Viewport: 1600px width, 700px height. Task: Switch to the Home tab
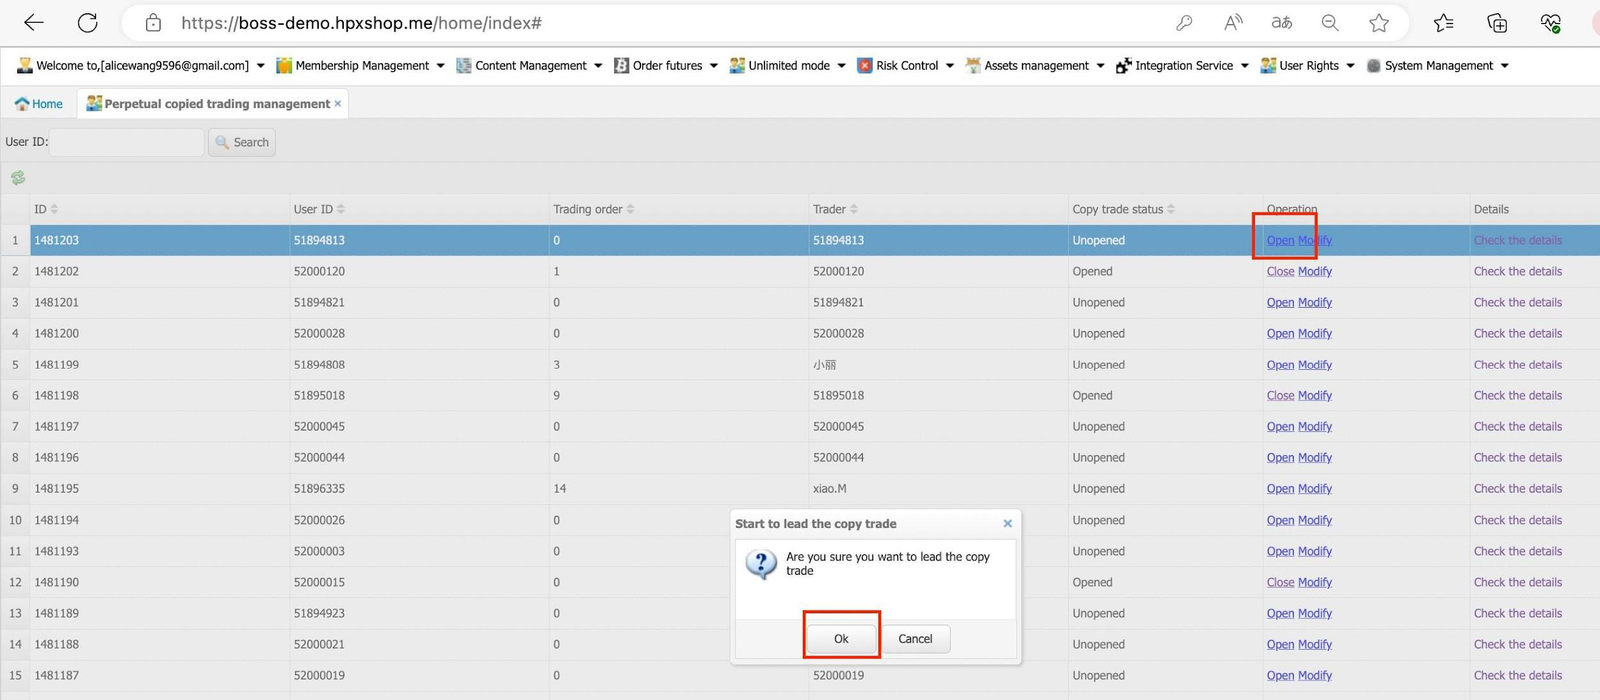point(39,104)
